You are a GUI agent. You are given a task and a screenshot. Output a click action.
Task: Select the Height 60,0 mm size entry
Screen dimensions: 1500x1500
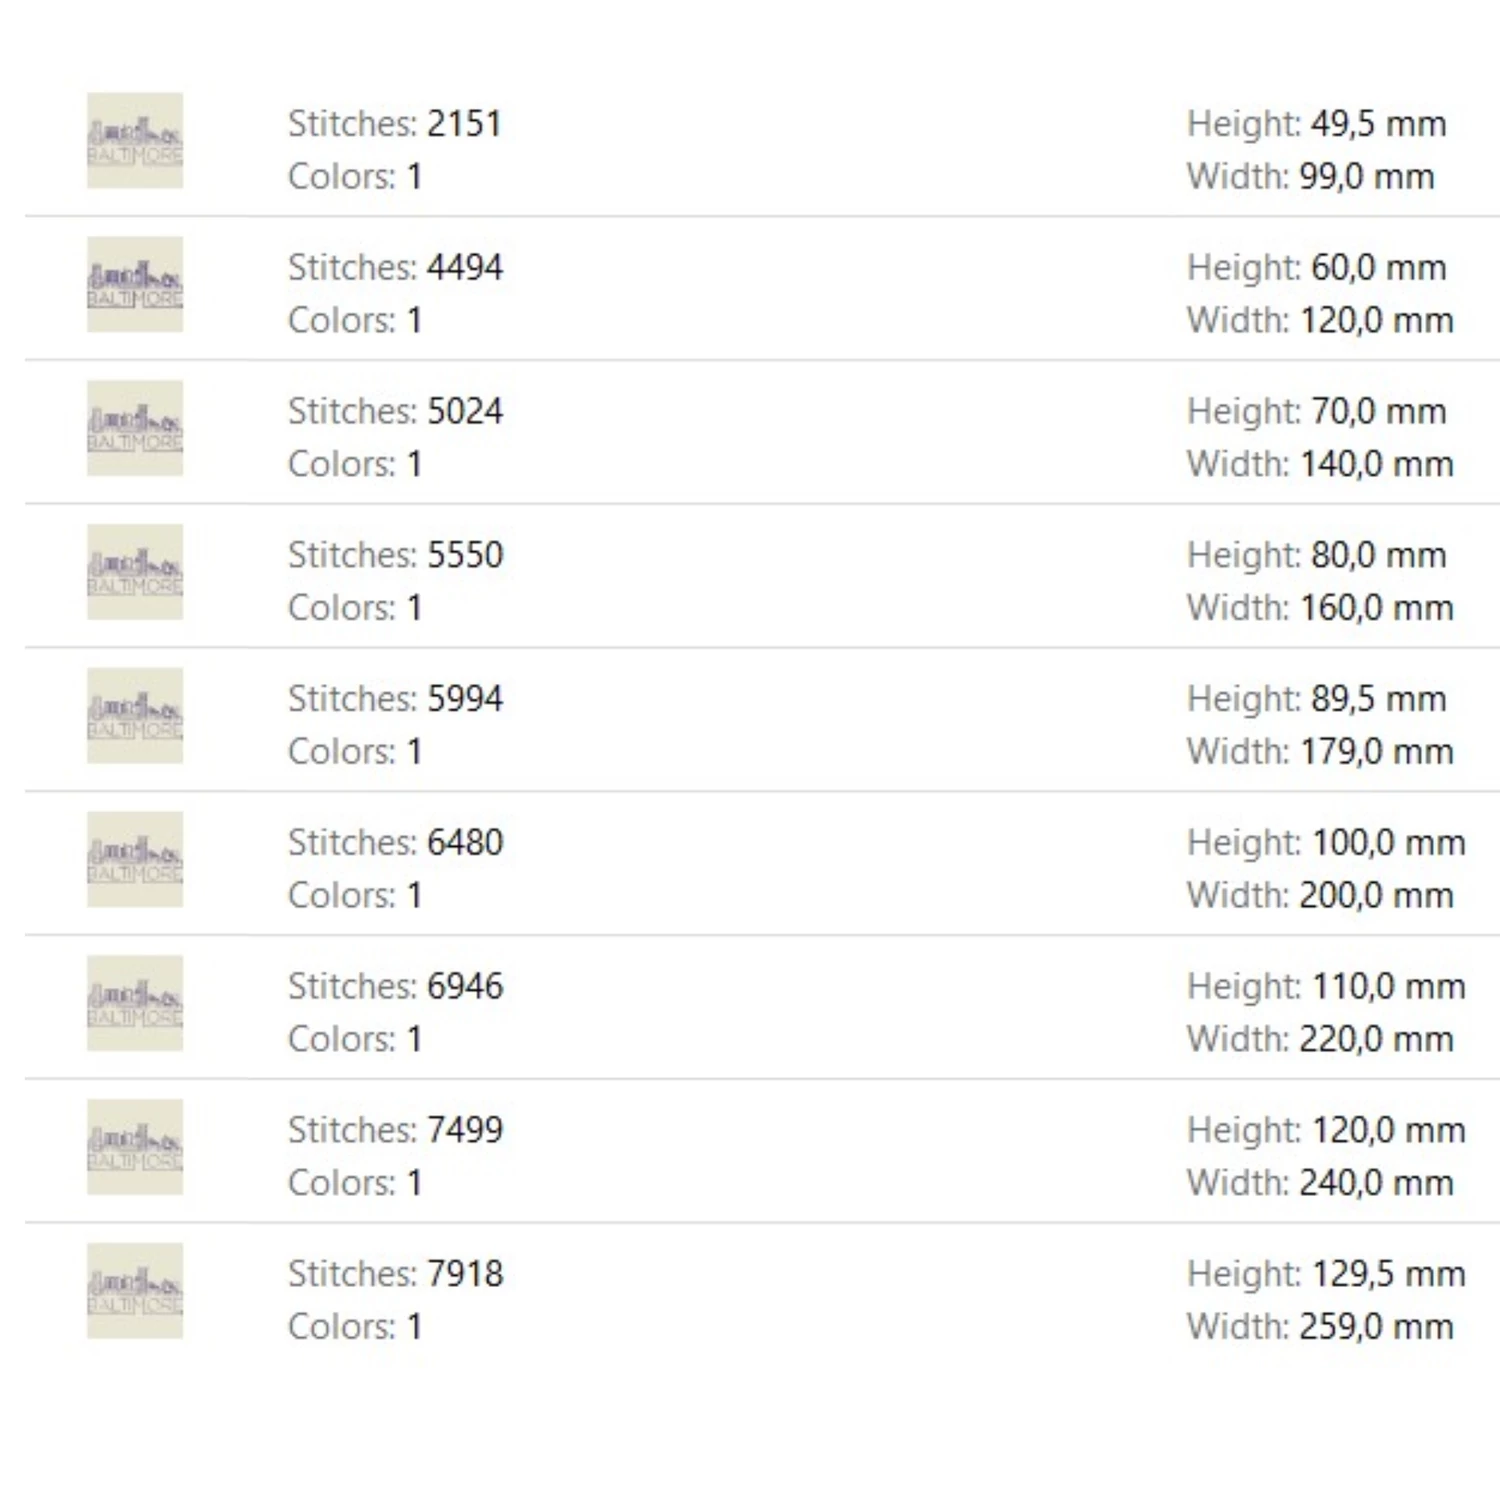1316,268
